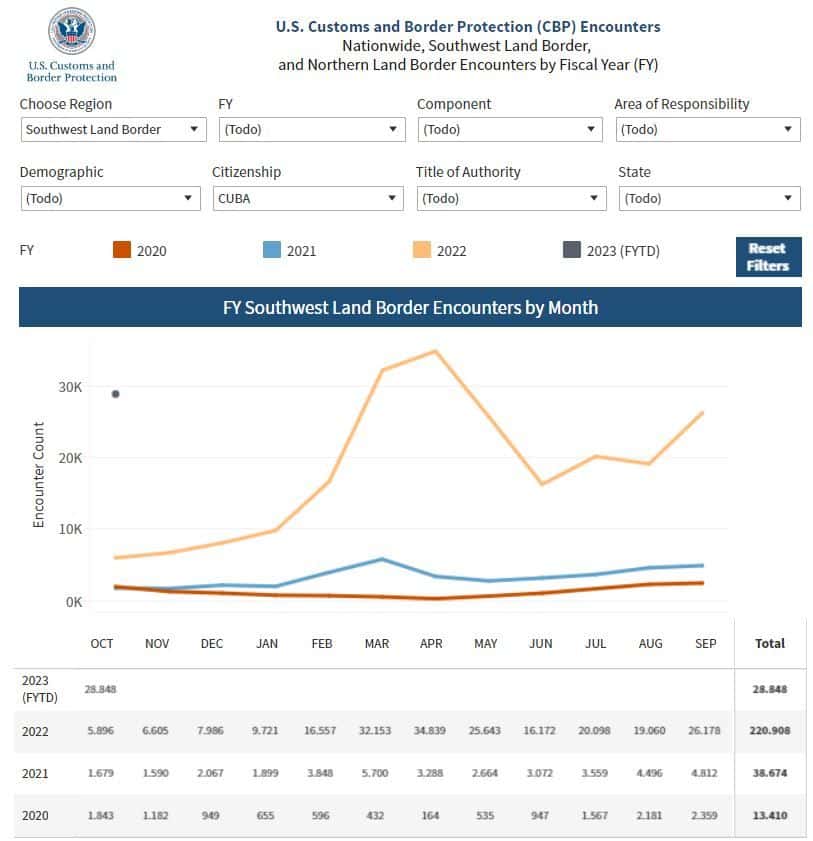This screenshot has height=841, width=813.
Task: Select the 2021 blue legend swatch
Action: pyautogui.click(x=272, y=250)
